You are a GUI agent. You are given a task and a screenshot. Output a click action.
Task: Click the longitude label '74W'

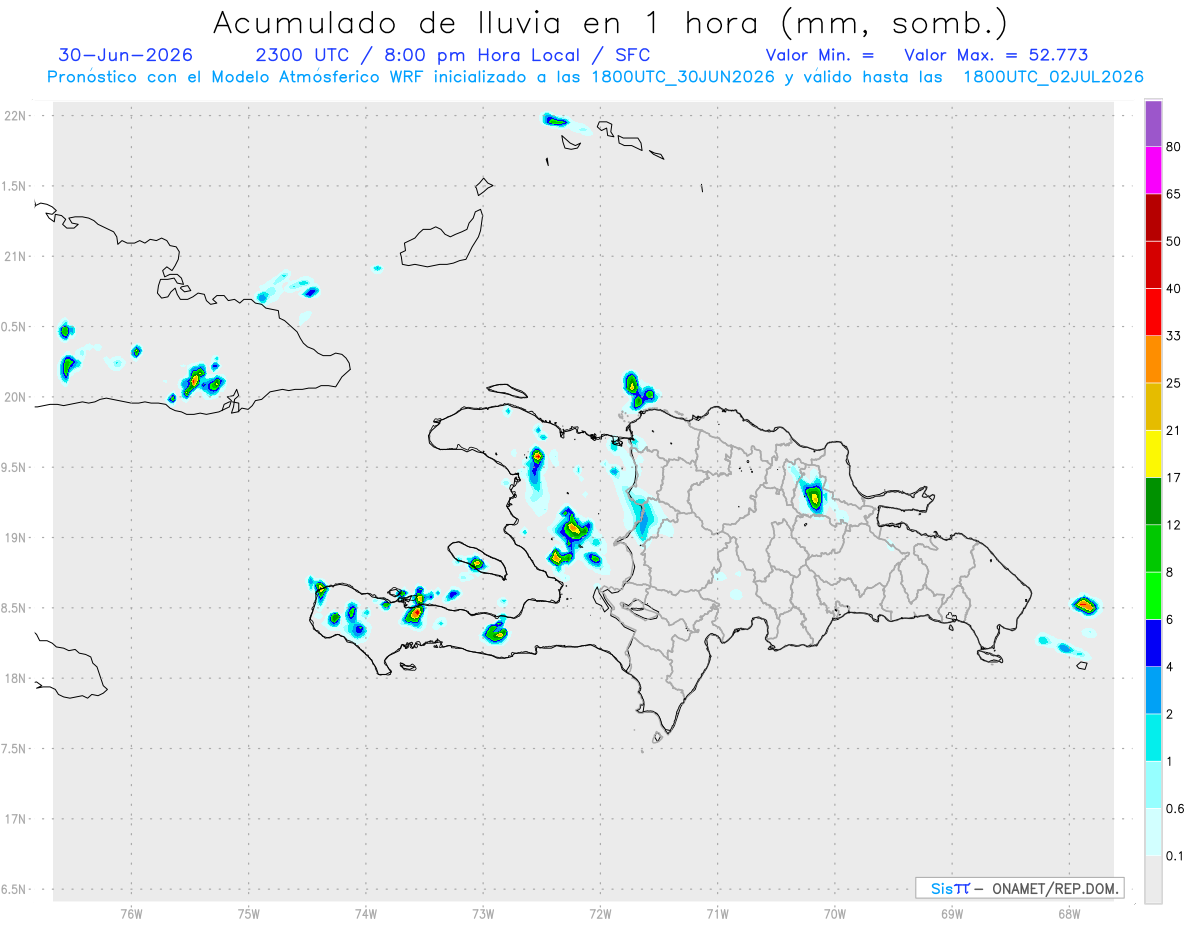click(x=366, y=913)
